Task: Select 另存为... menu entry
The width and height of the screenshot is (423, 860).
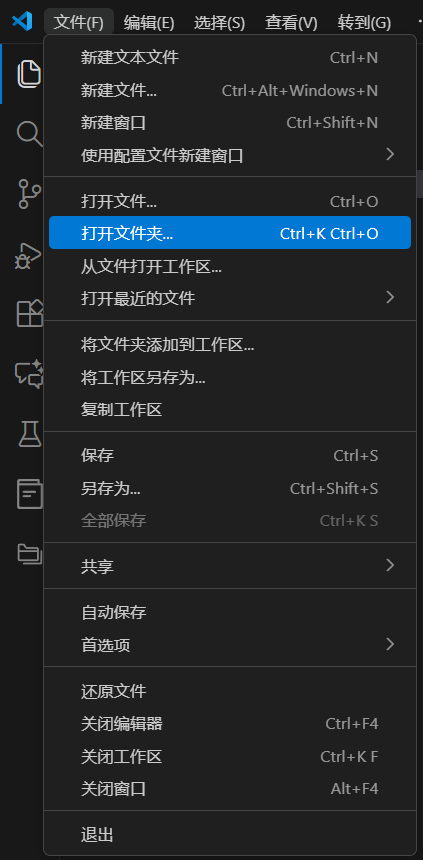Action: [229, 488]
